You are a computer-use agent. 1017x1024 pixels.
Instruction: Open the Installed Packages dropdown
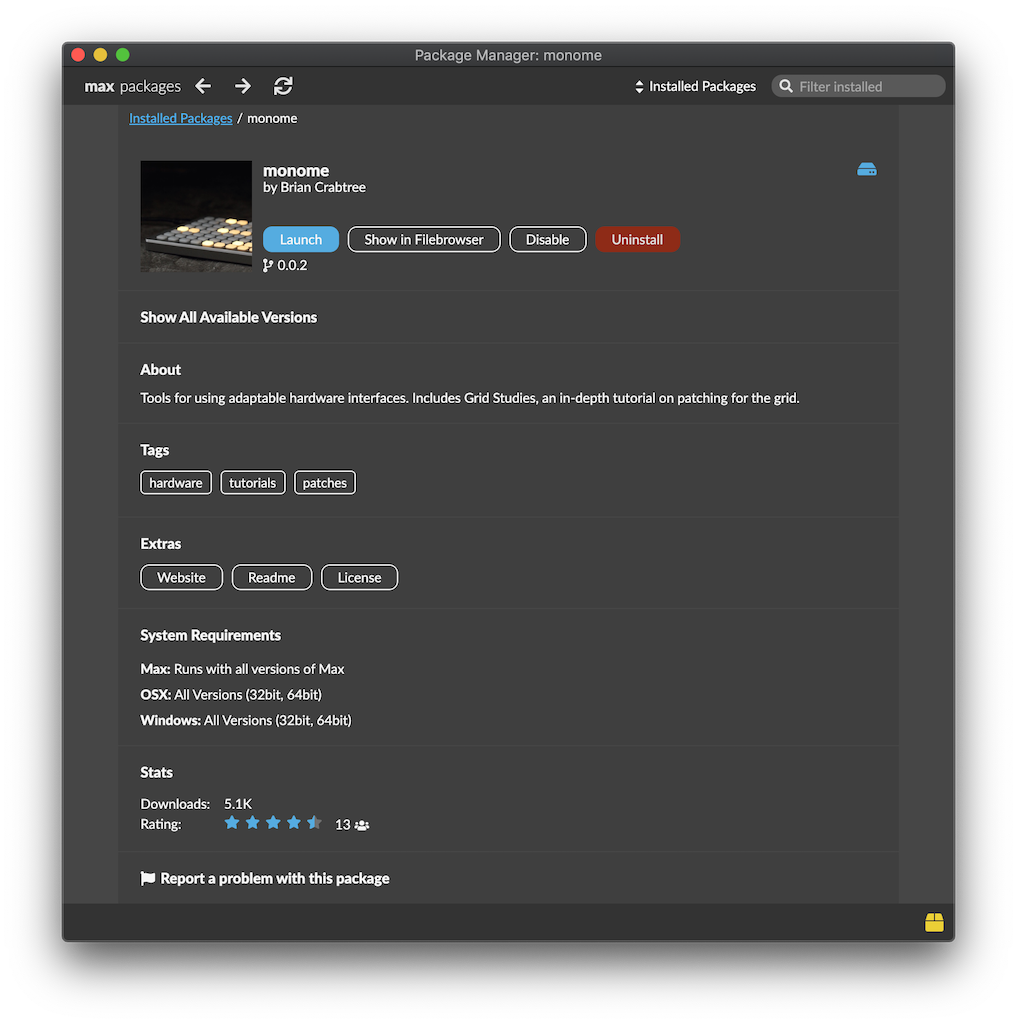click(695, 86)
